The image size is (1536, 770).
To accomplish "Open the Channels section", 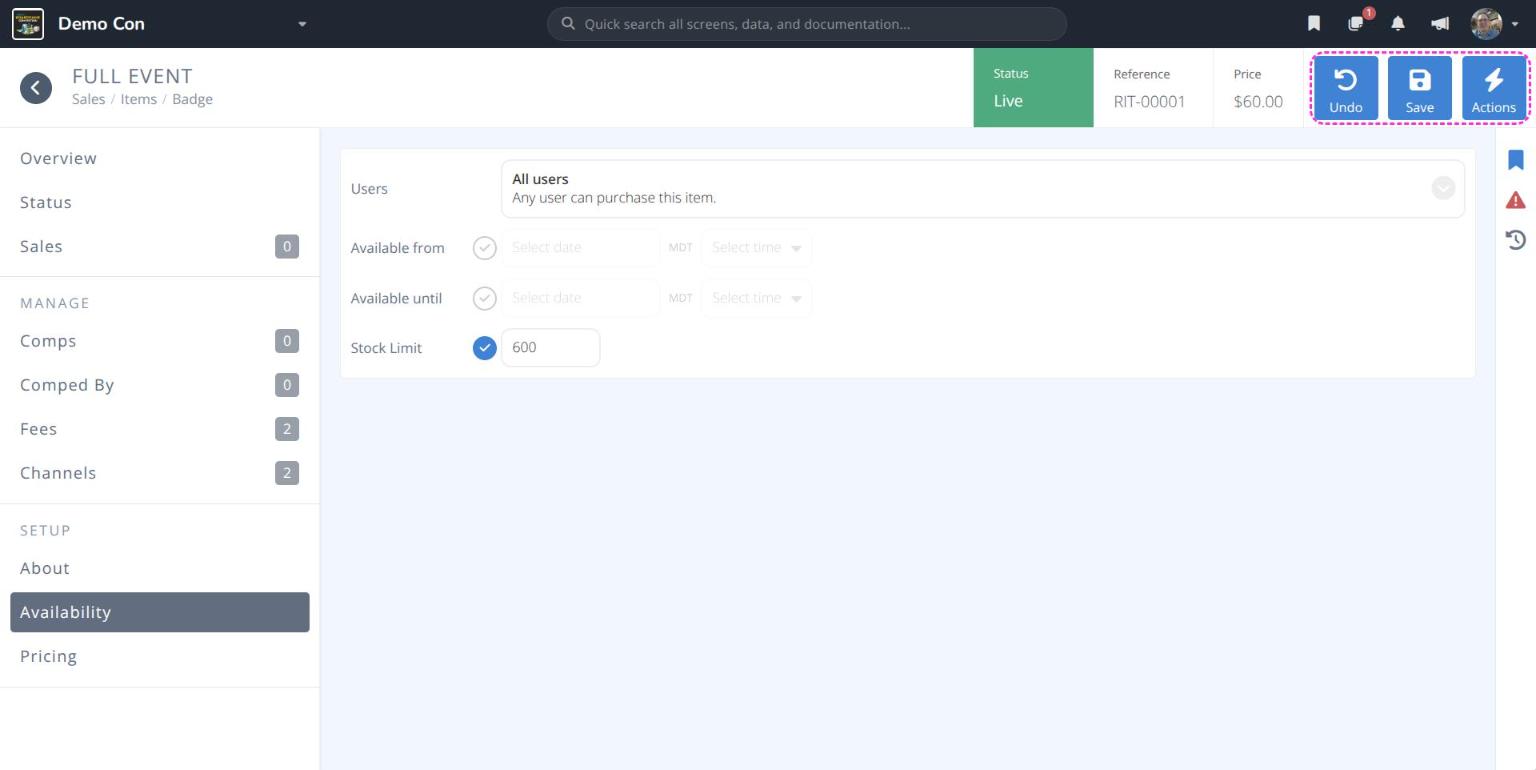I will [x=160, y=473].
